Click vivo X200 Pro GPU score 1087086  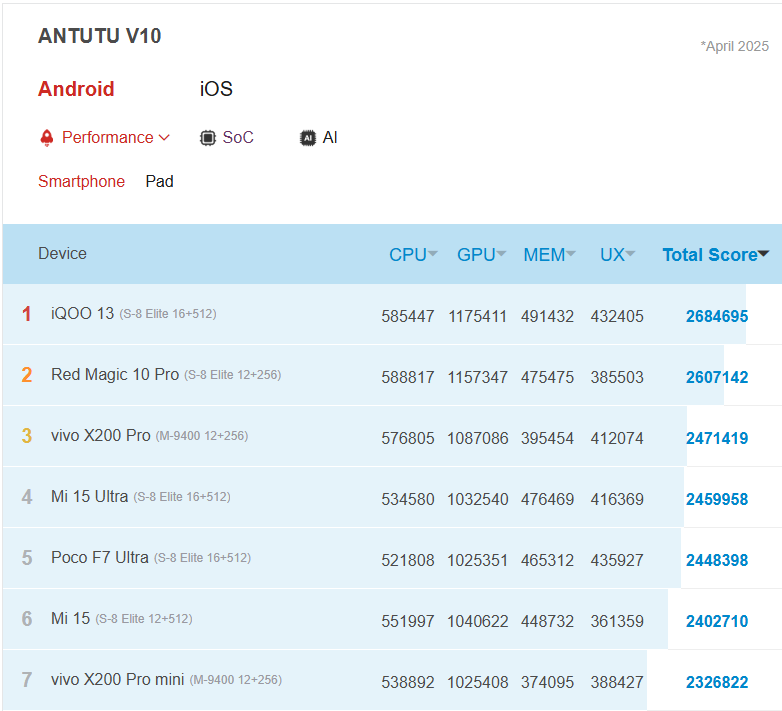click(477, 438)
